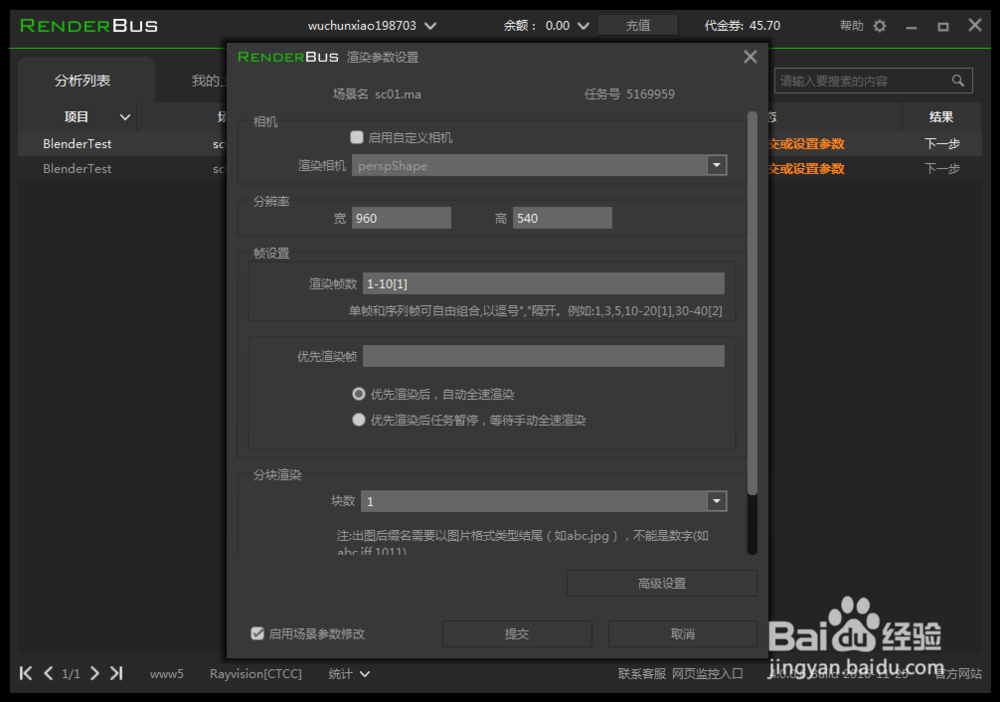The height and width of the screenshot is (702, 1000).
Task: Click the search magnifier icon
Action: point(958,81)
